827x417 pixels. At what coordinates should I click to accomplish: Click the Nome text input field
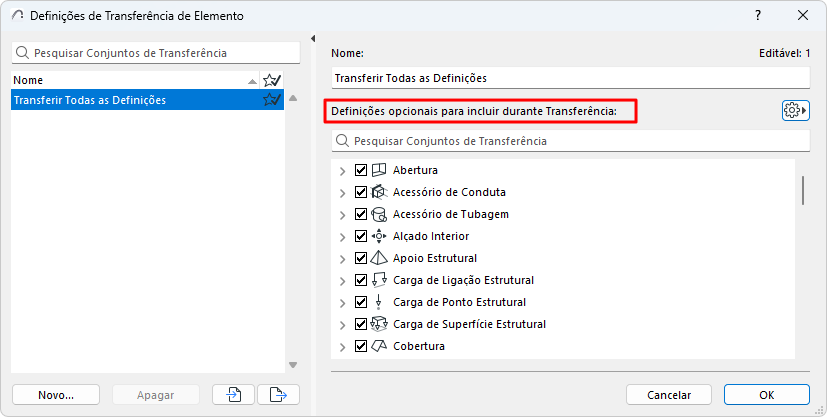(x=570, y=77)
